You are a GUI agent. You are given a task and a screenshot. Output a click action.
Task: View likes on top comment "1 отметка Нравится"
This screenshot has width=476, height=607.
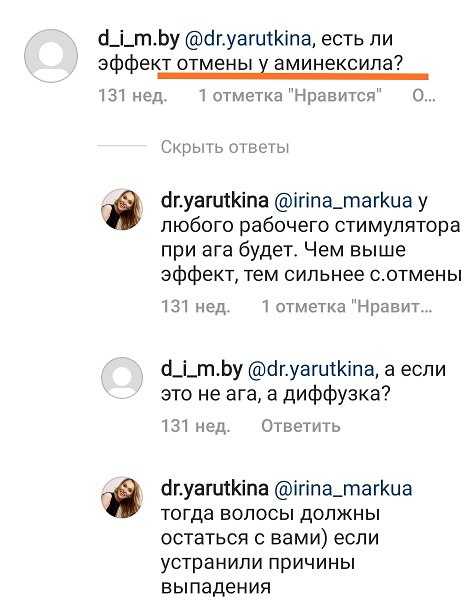(290, 95)
